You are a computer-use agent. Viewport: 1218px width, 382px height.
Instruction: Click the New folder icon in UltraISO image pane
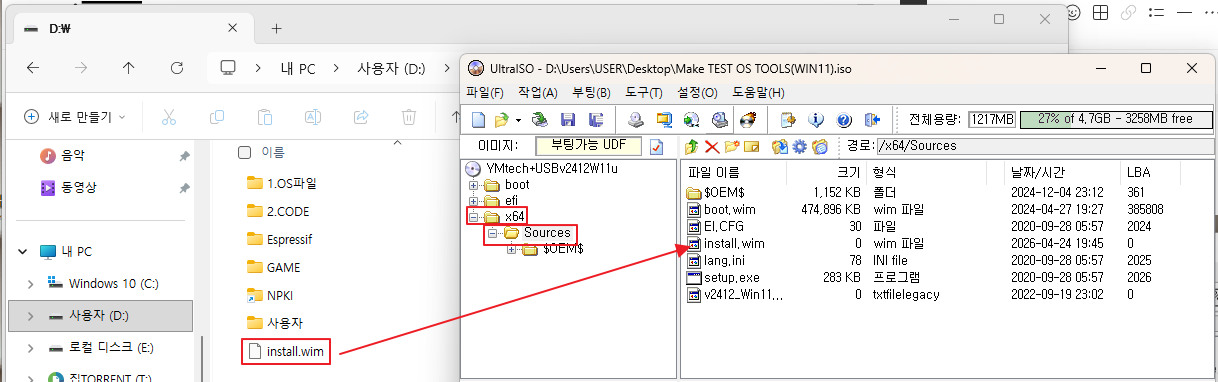[731, 147]
